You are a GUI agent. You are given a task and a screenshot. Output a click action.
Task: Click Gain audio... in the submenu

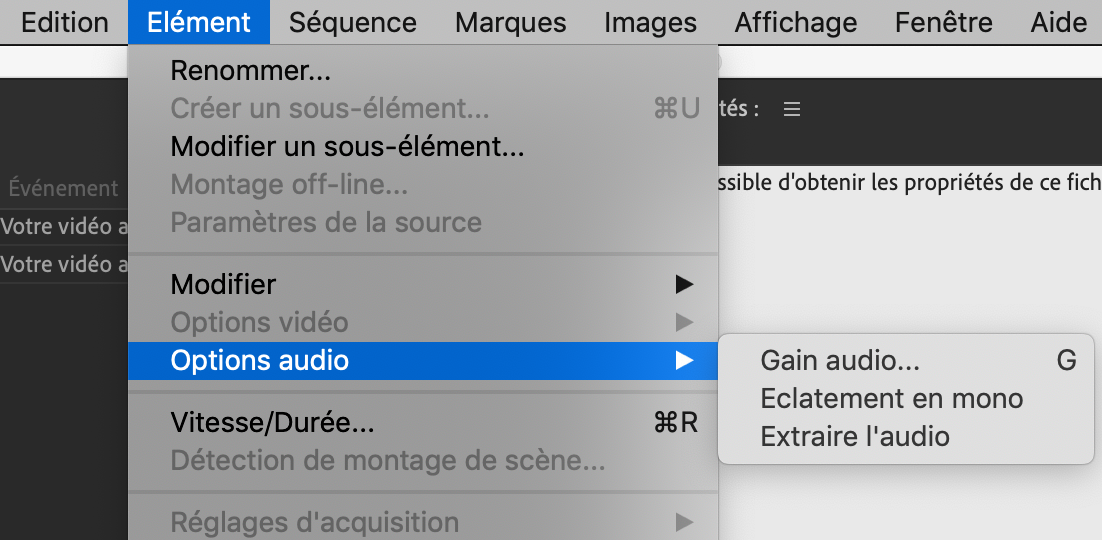point(840,361)
